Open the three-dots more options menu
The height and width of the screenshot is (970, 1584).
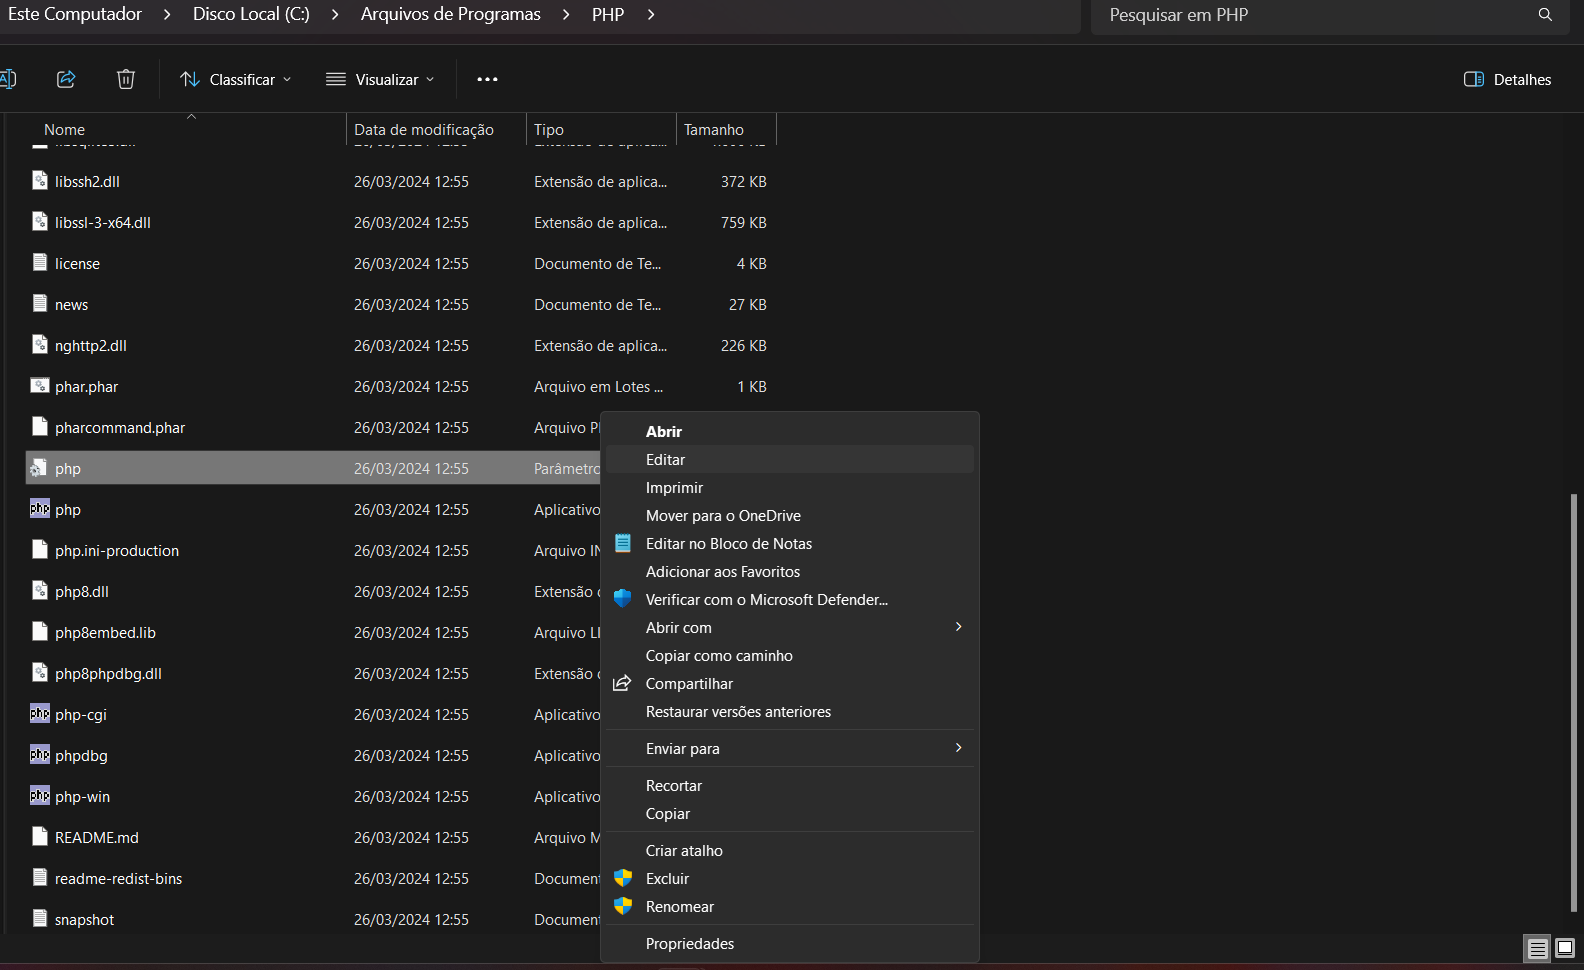click(x=487, y=79)
